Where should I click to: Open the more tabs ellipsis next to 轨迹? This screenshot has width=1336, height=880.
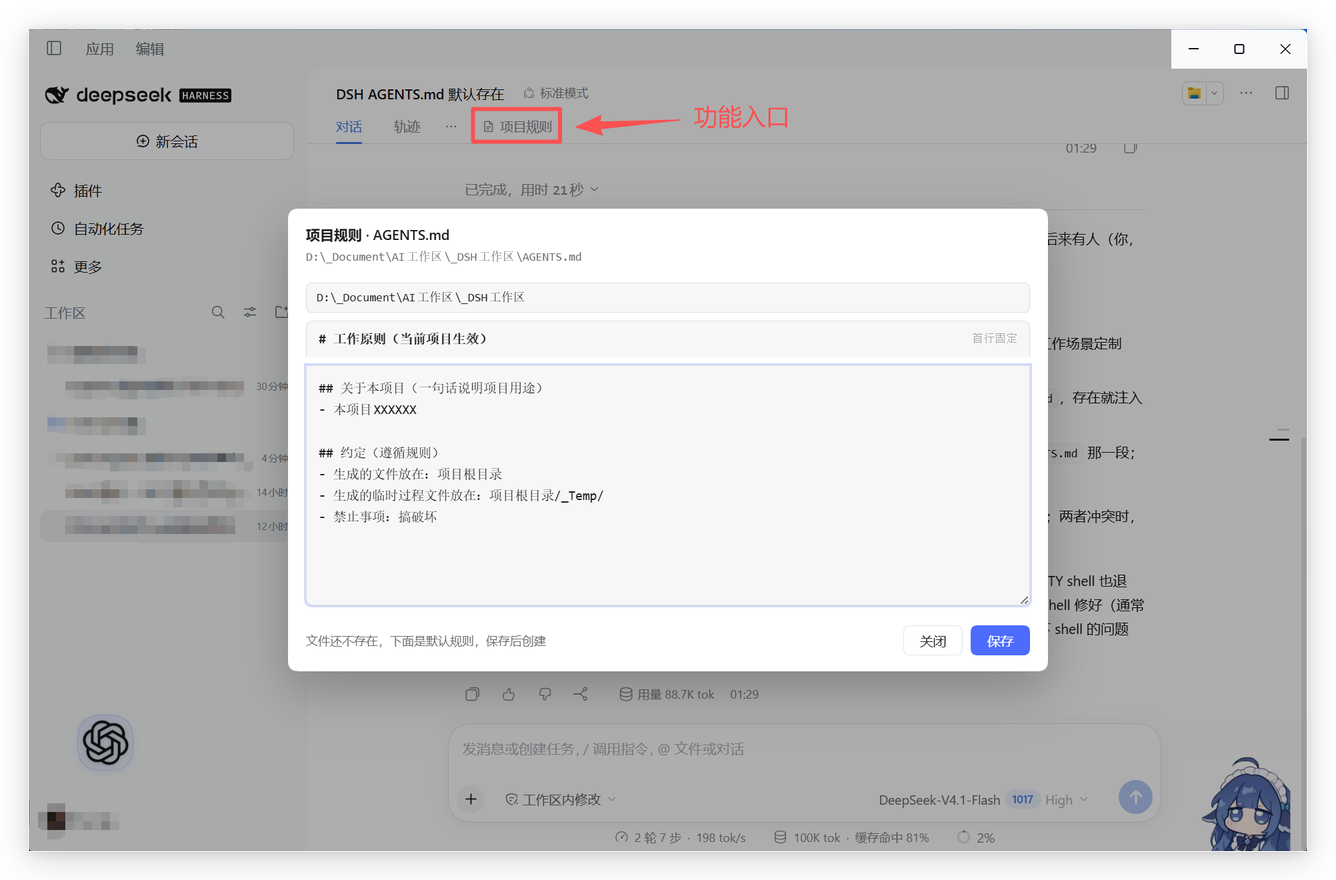pyautogui.click(x=451, y=127)
